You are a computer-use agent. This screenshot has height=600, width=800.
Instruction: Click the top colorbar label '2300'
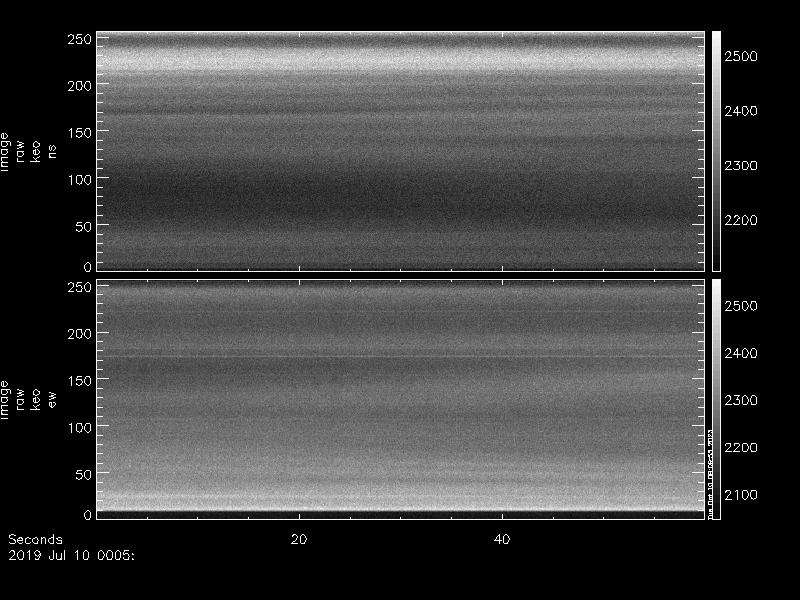tap(741, 165)
